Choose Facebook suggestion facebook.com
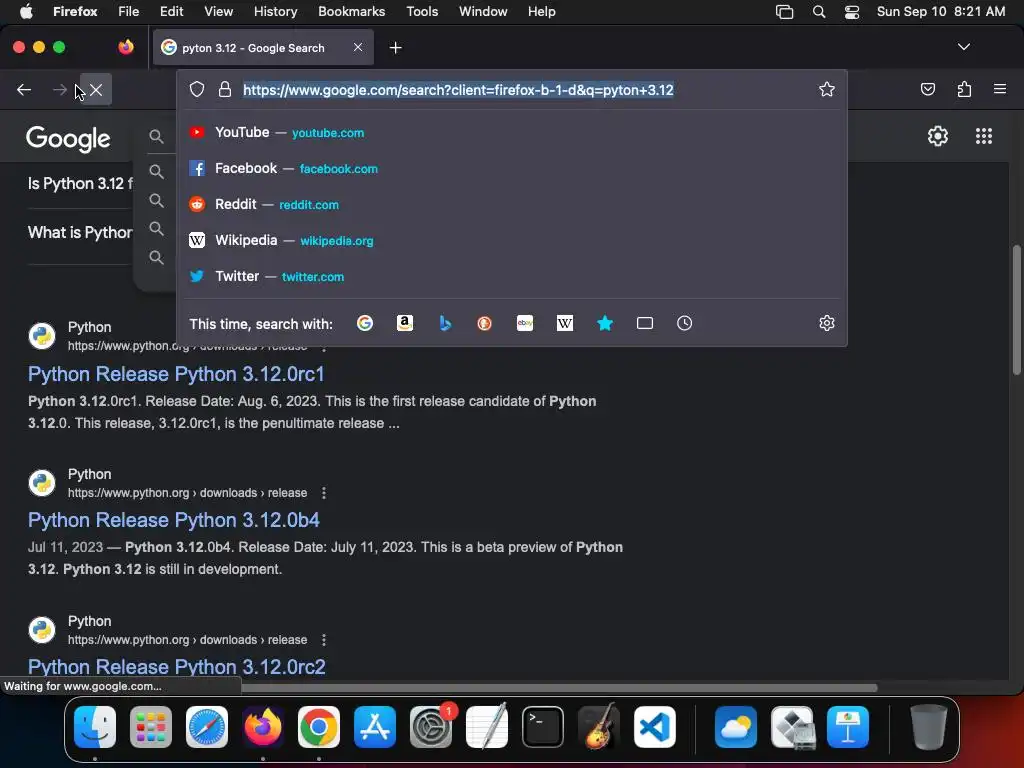Screen dimensions: 1024x768 pos(513,168)
